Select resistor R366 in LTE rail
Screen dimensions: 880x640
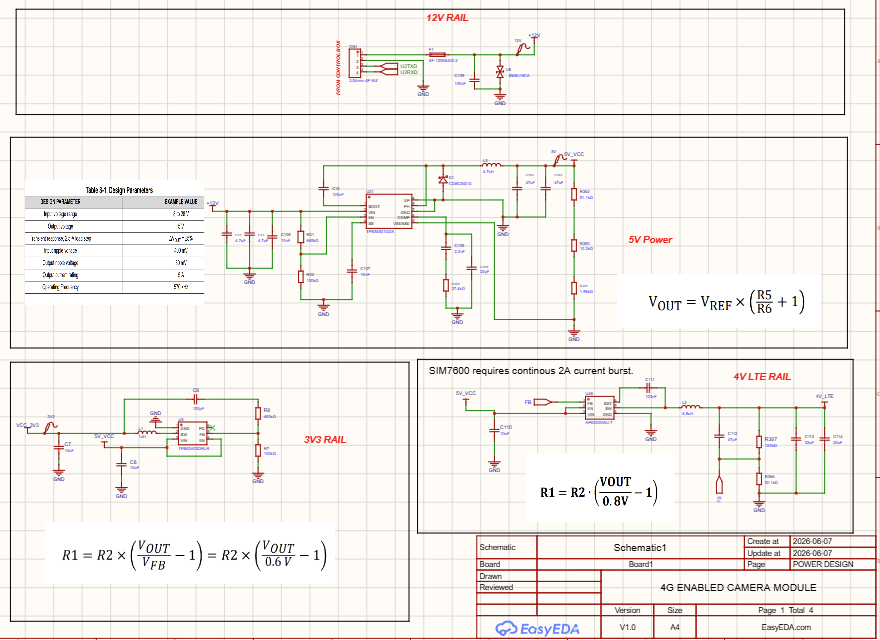pyautogui.click(x=758, y=478)
